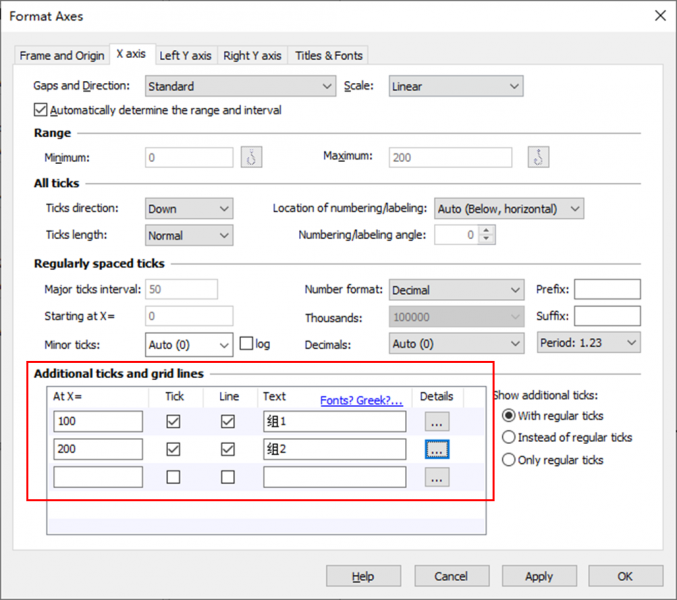Click the Prefix text field
This screenshot has width=677, height=600.
point(606,290)
